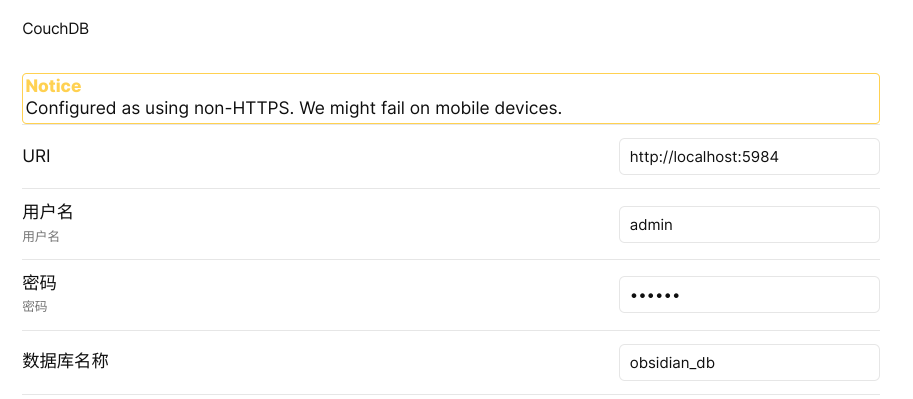Click the 数据库名称 setting label
913x399 pixels.
65,361
